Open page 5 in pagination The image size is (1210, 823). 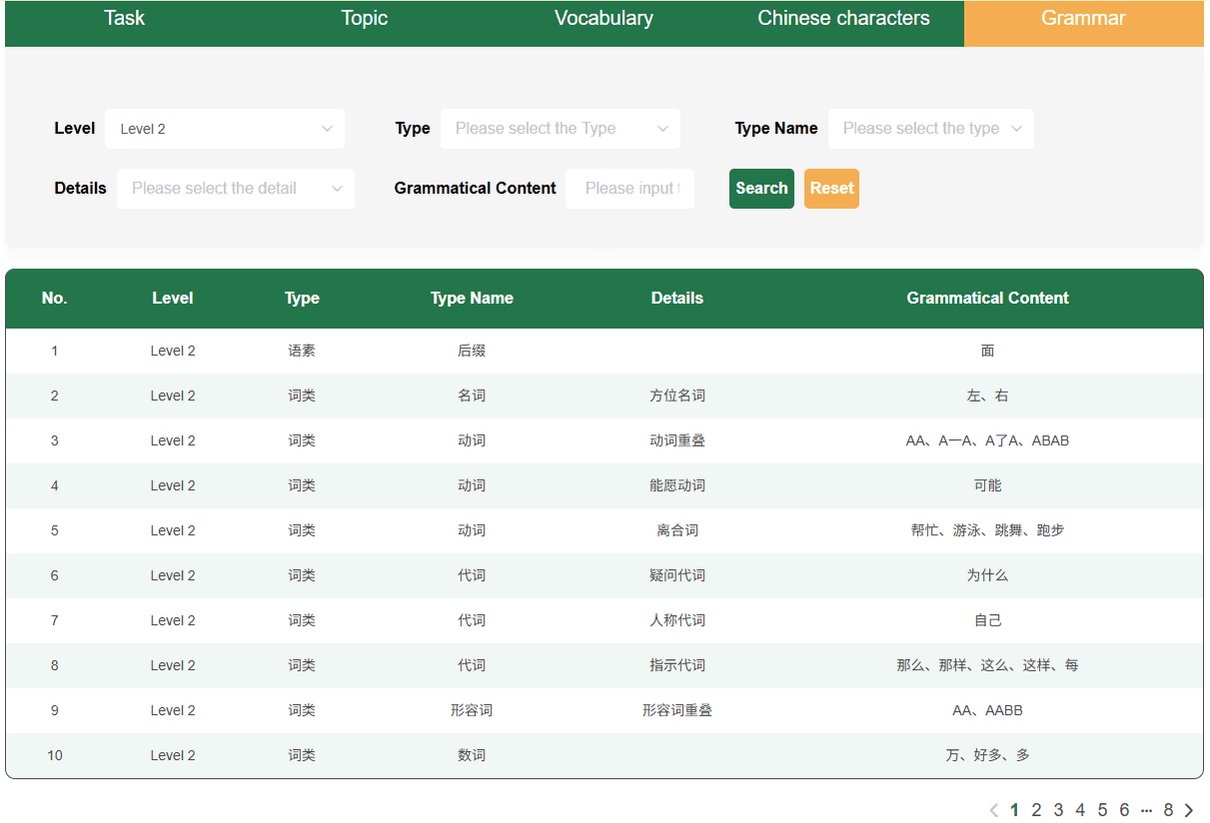pyautogui.click(x=1102, y=810)
